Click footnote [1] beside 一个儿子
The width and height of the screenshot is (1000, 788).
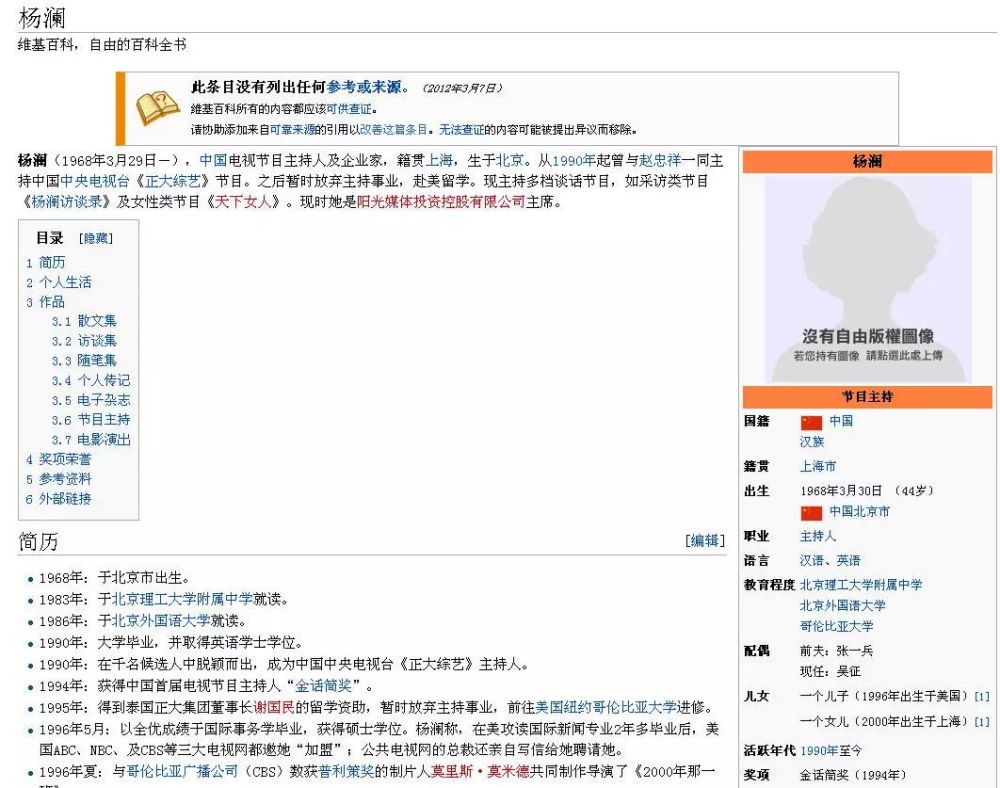click(x=982, y=697)
